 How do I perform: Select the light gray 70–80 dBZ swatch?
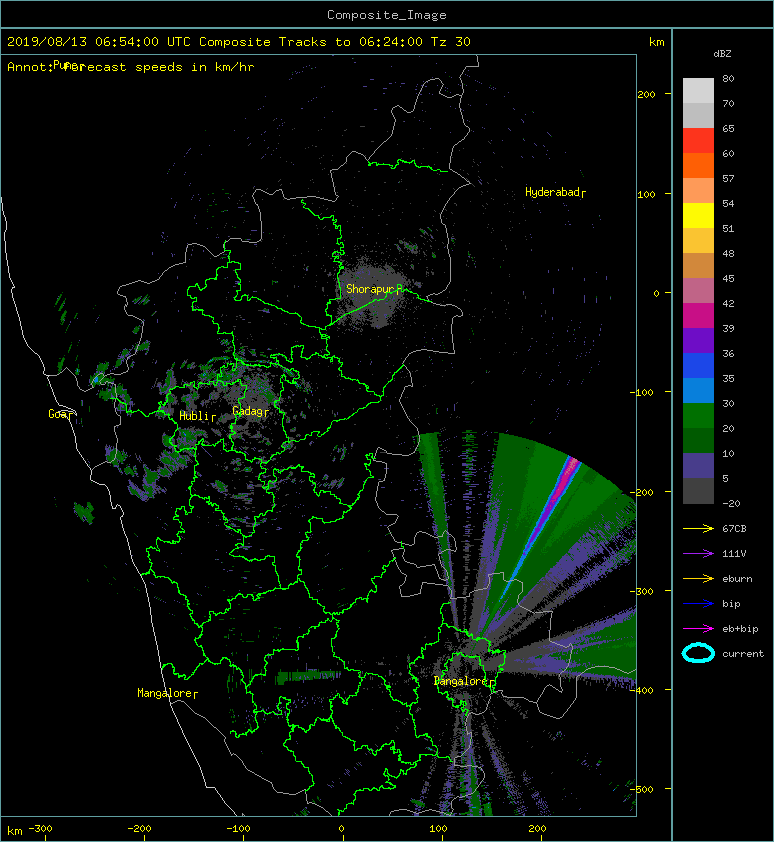tap(698, 90)
